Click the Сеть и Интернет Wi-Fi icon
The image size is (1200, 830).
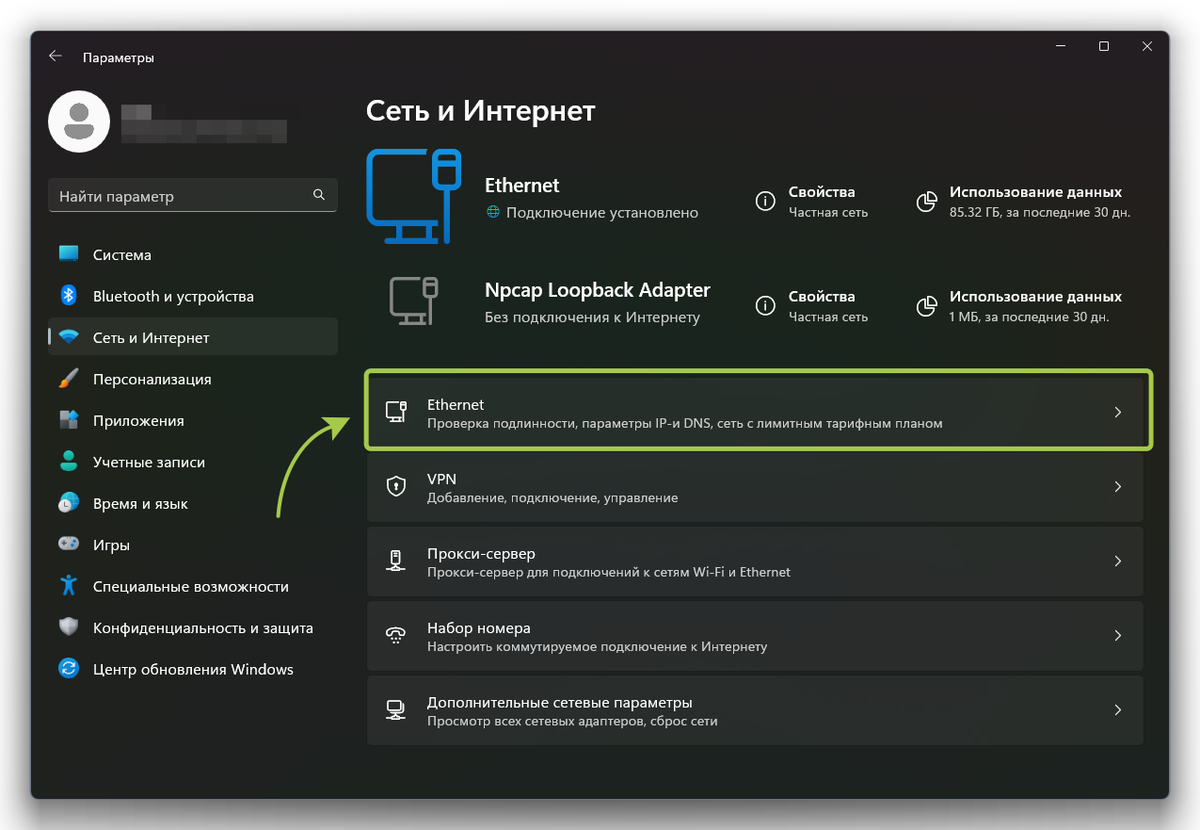tap(69, 337)
